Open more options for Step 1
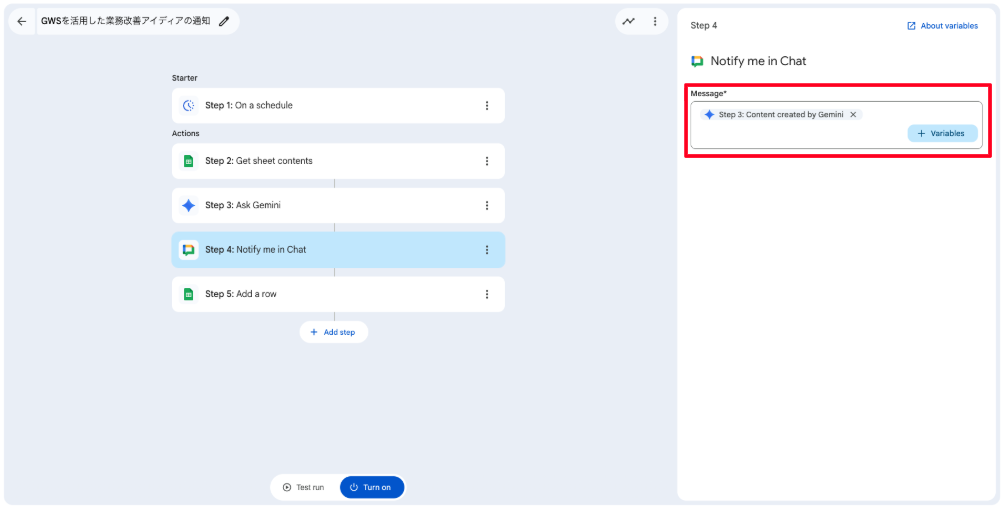Viewport: 1005px width, 511px height. tap(487, 106)
